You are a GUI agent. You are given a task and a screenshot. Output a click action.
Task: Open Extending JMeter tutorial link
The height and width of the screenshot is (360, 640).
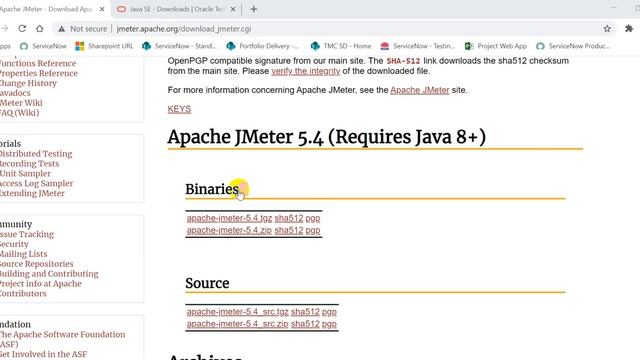click(32, 193)
